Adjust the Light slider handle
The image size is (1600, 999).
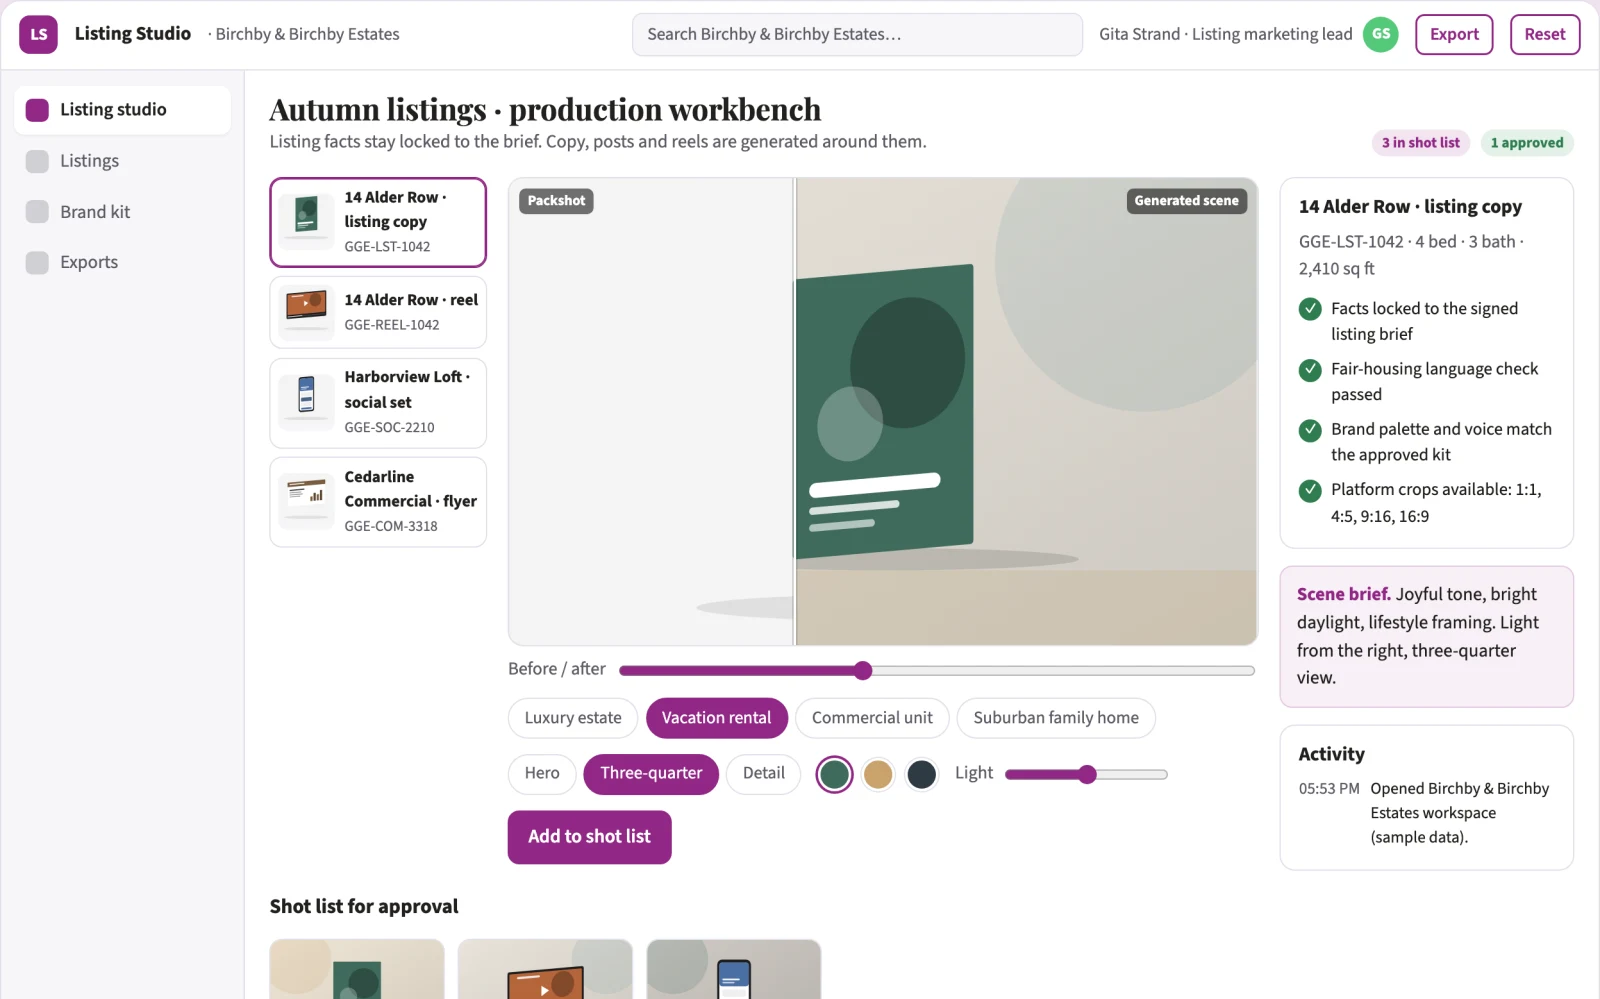1087,774
